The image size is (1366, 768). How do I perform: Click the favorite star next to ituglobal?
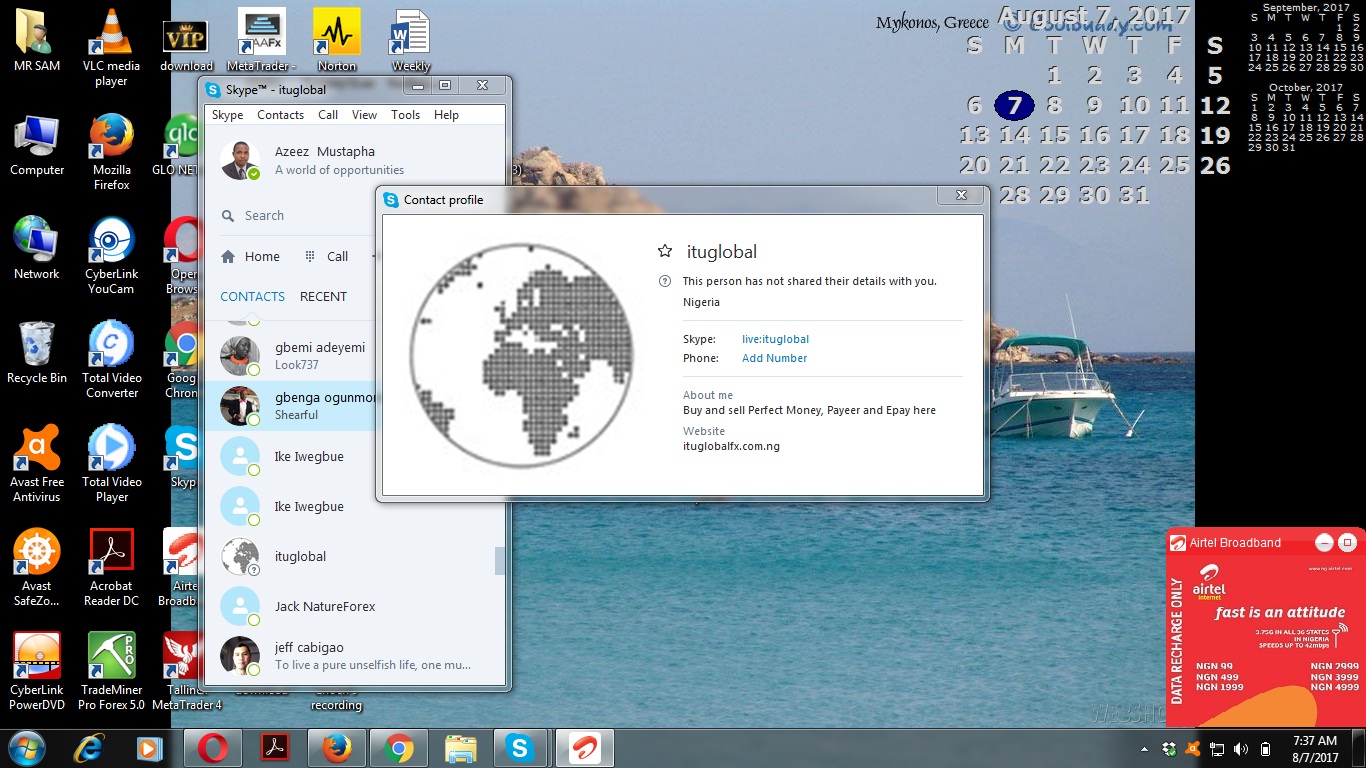coord(665,252)
